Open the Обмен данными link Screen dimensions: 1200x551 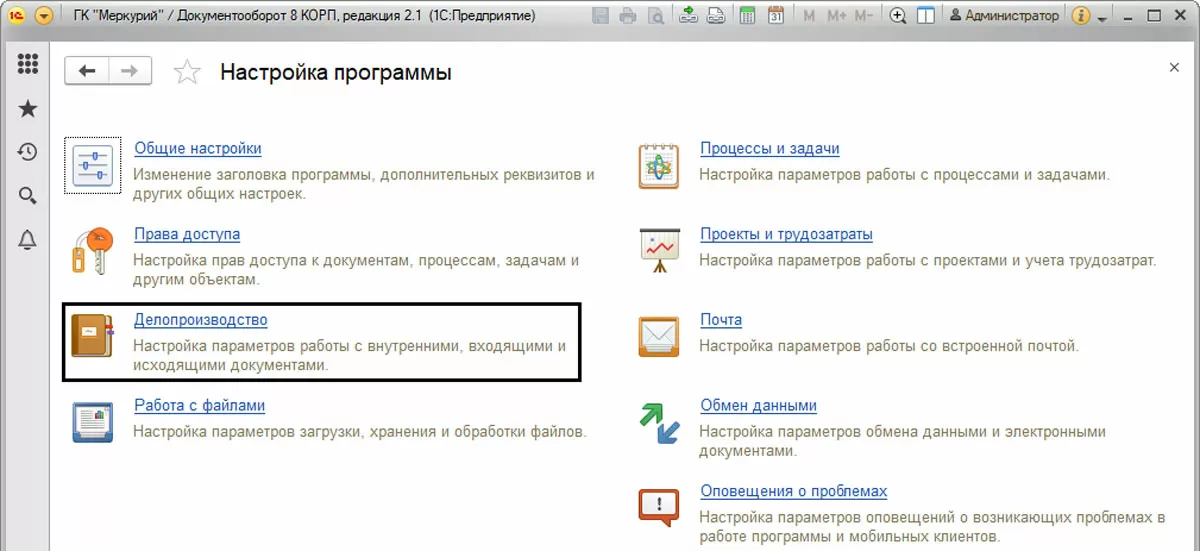tap(759, 406)
